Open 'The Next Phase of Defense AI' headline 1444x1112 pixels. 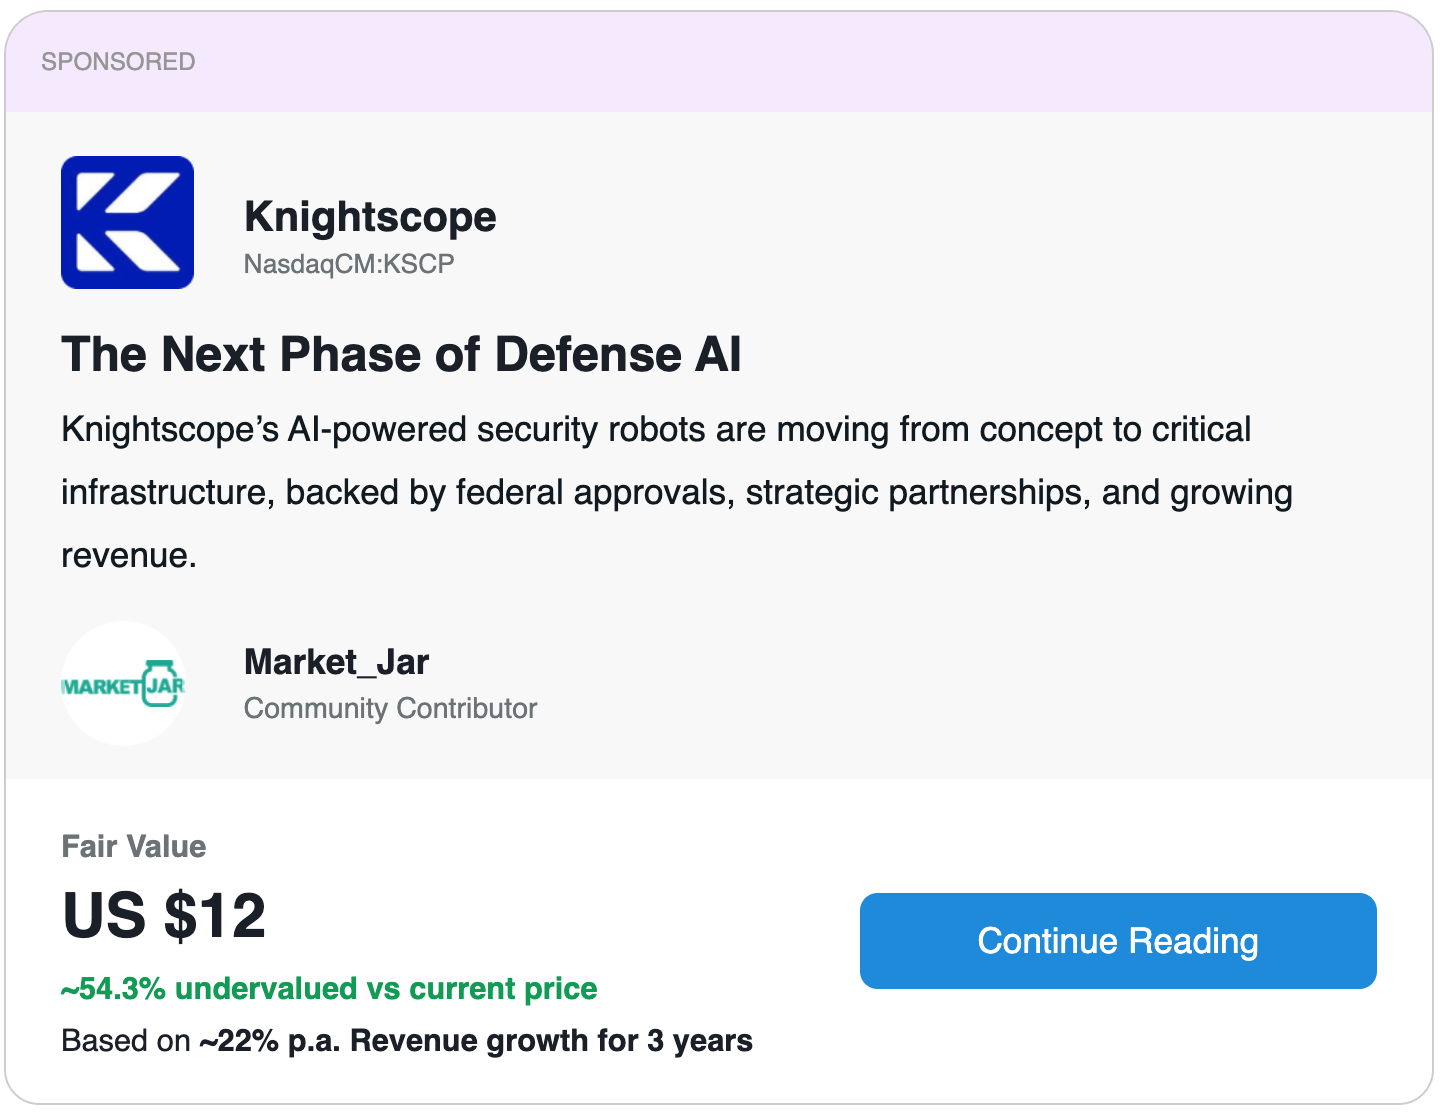[401, 355]
